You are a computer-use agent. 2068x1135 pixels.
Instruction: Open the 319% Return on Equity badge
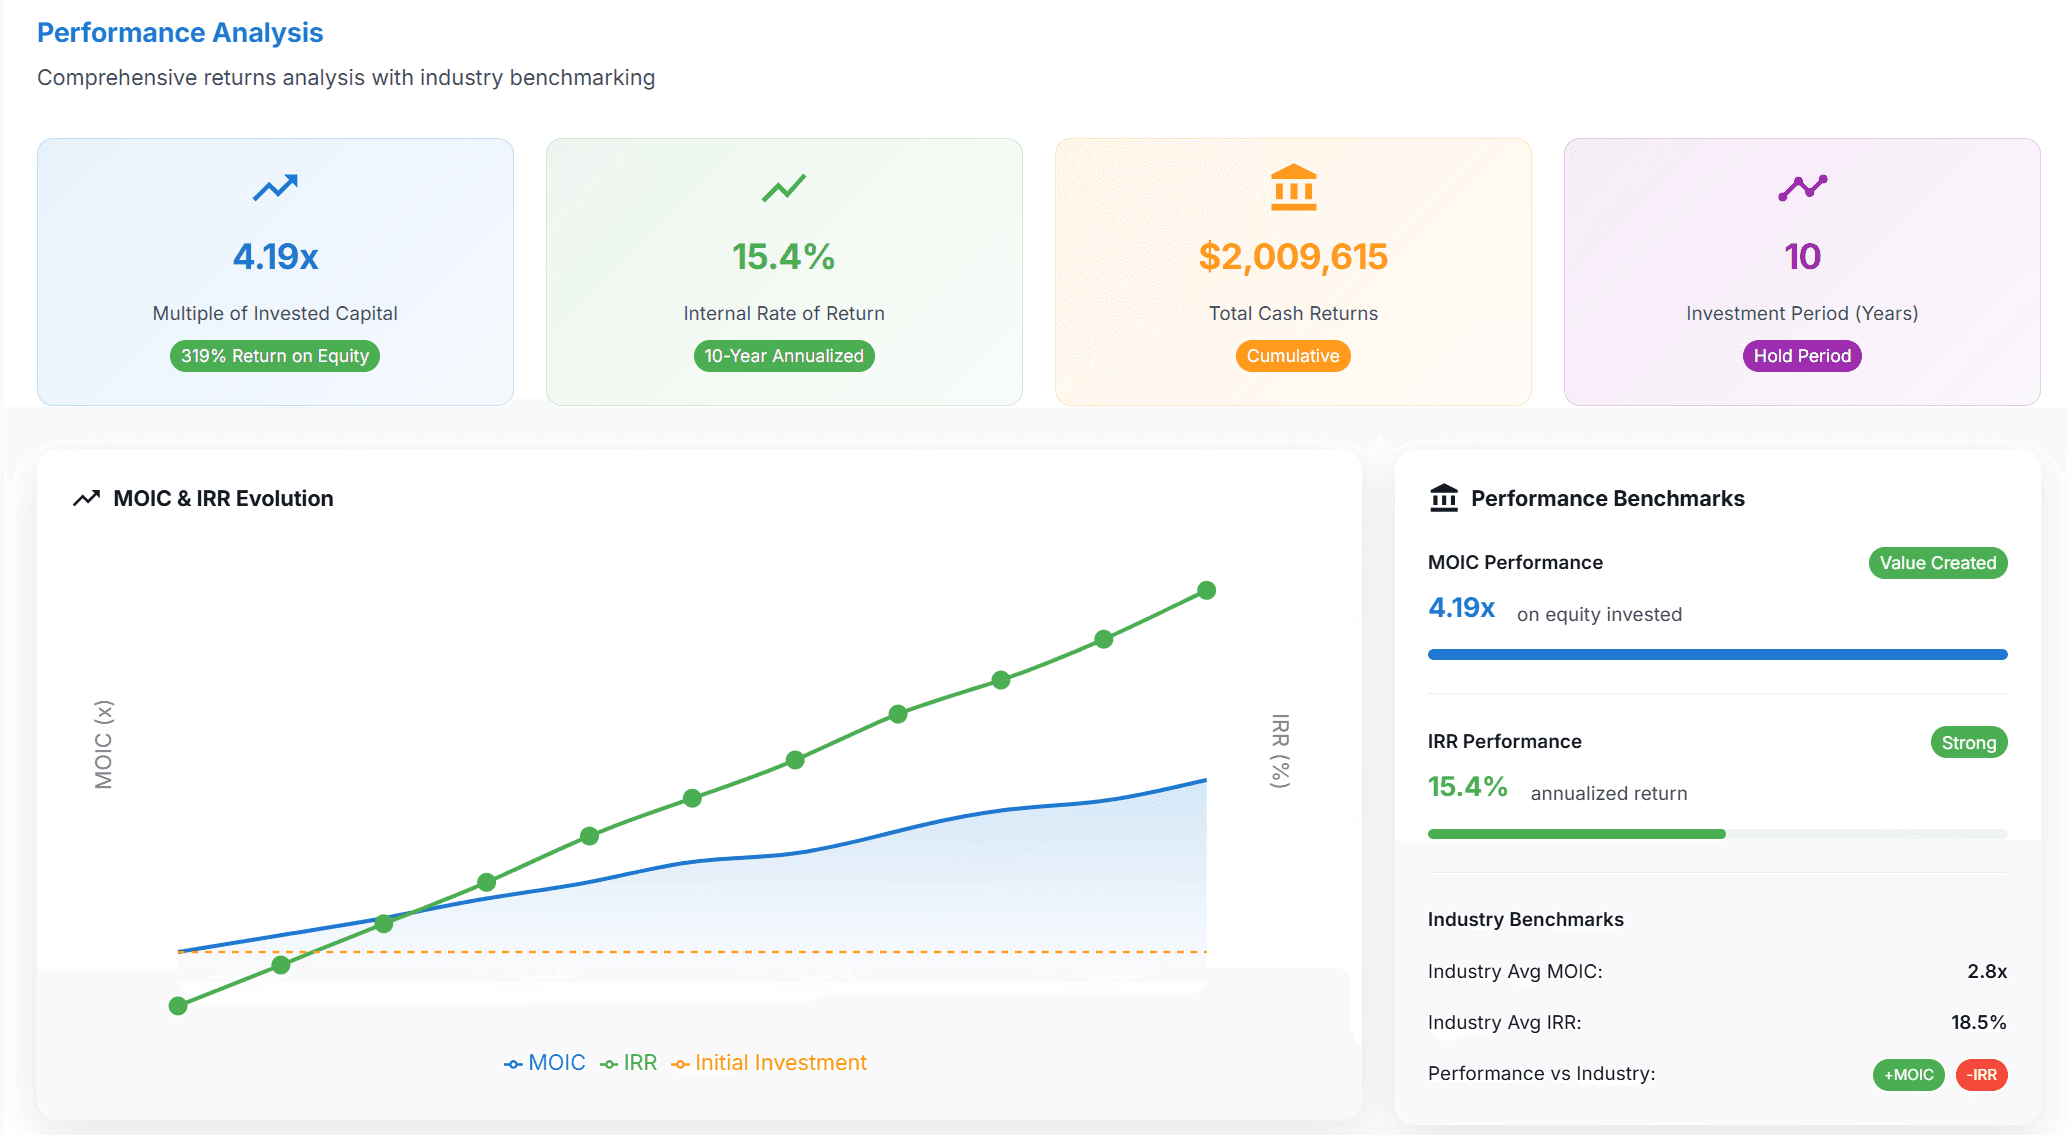coord(274,356)
